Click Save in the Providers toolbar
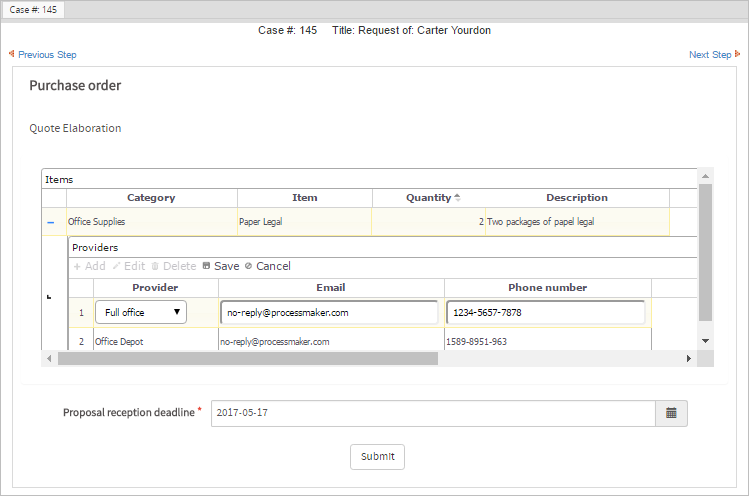749x496 pixels. point(220,266)
